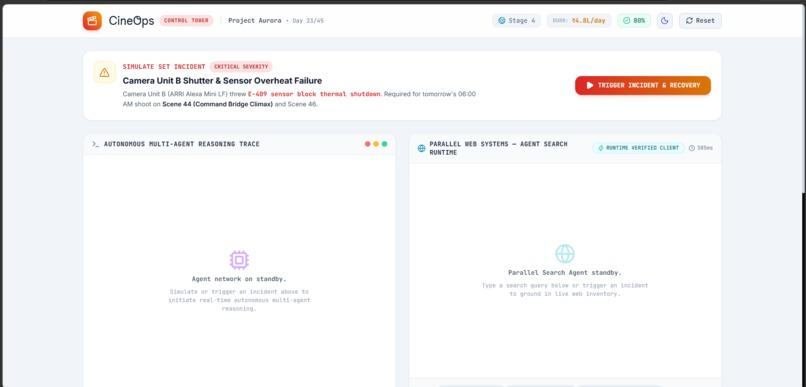Click the warning triangle incident icon
Image resolution: width=806 pixels, height=387 pixels.
click(x=104, y=72)
